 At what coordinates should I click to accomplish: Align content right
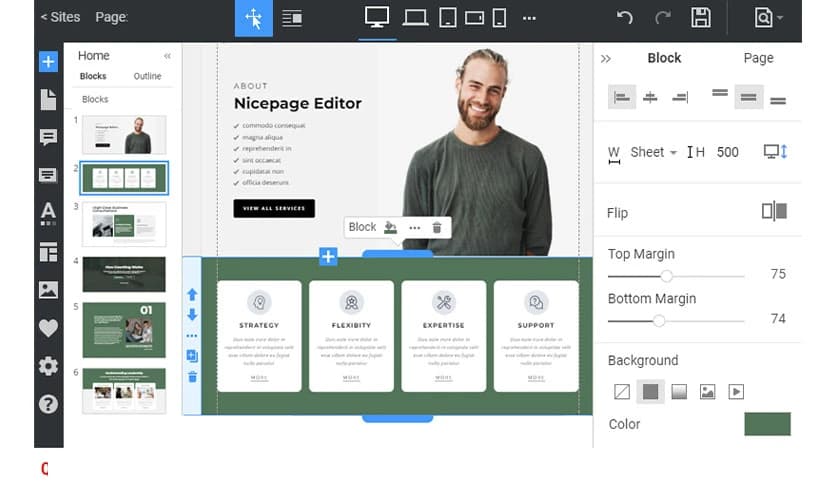680,97
